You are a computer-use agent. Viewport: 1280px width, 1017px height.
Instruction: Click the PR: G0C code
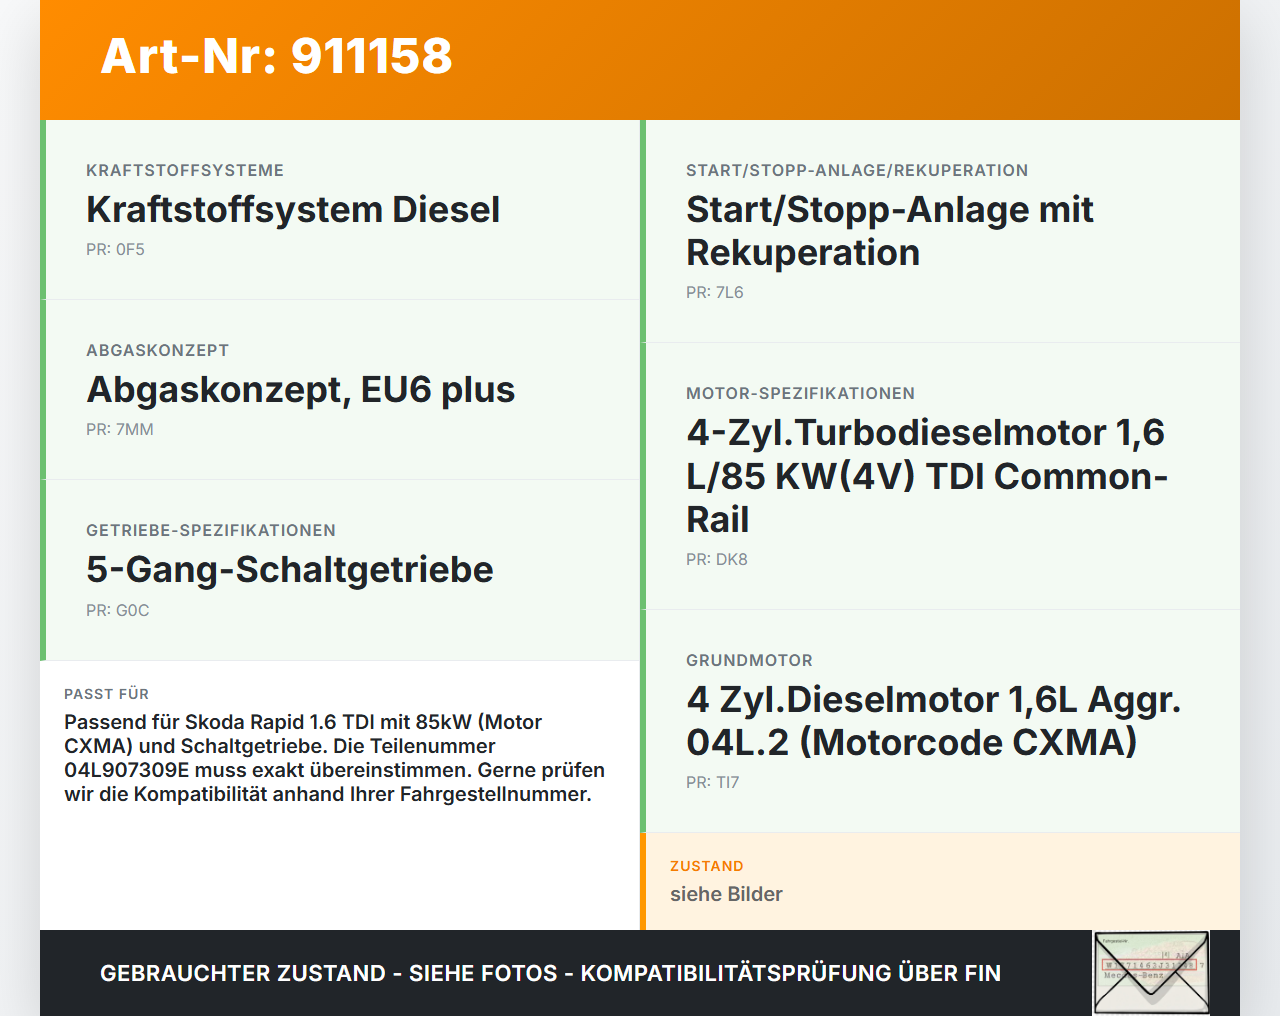point(118,610)
